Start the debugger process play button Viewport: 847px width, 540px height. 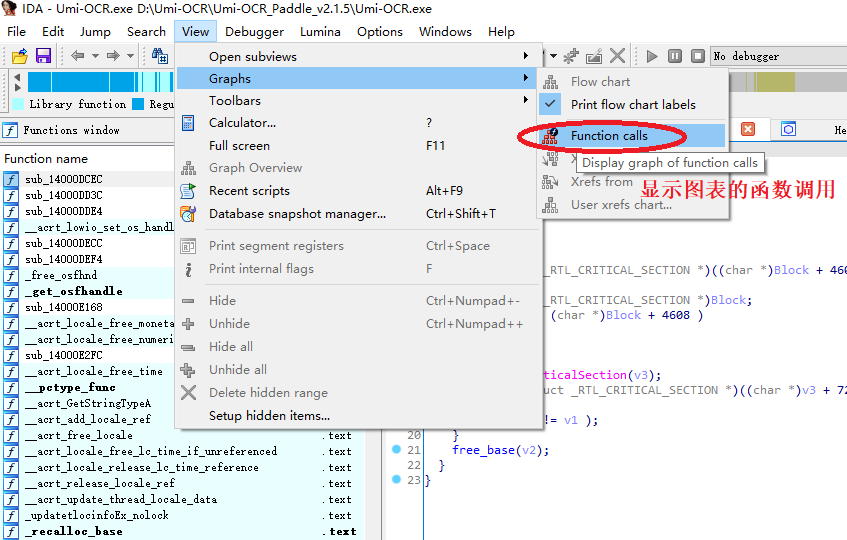pyautogui.click(x=652, y=56)
